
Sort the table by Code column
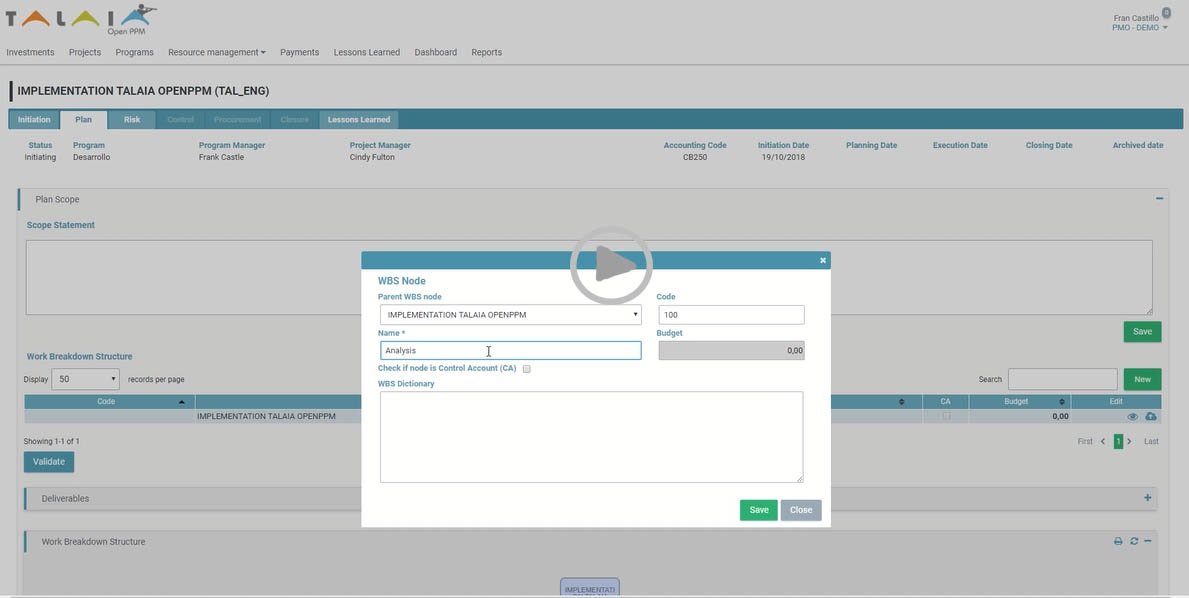pyautogui.click(x=109, y=402)
